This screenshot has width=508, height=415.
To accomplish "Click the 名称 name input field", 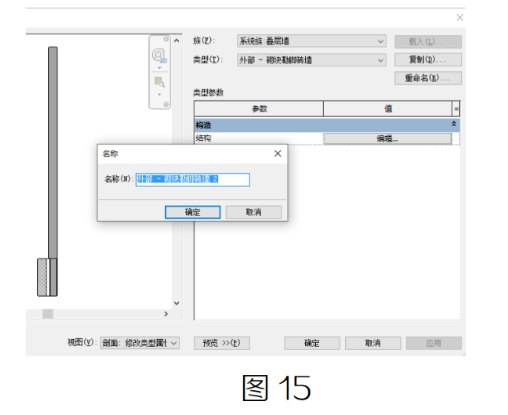I will 193,179.
